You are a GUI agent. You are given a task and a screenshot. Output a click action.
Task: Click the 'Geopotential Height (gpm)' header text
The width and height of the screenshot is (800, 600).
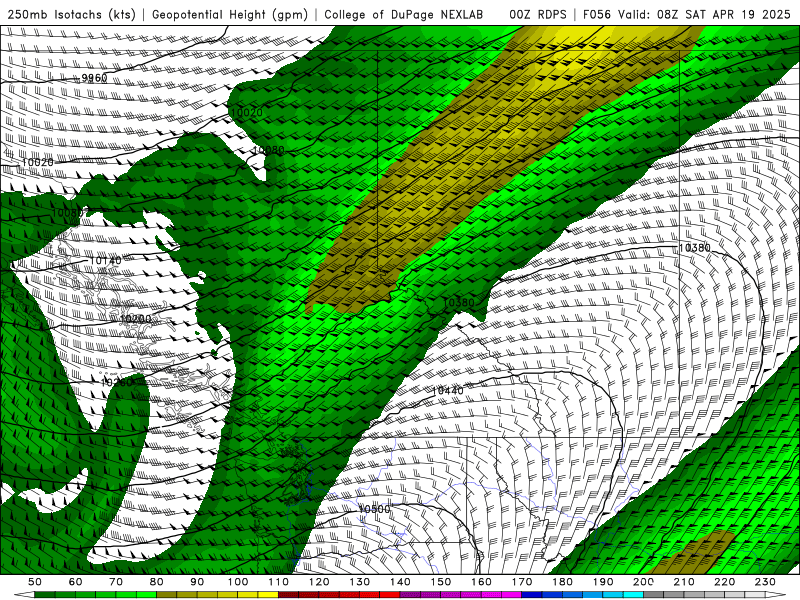click(x=230, y=14)
